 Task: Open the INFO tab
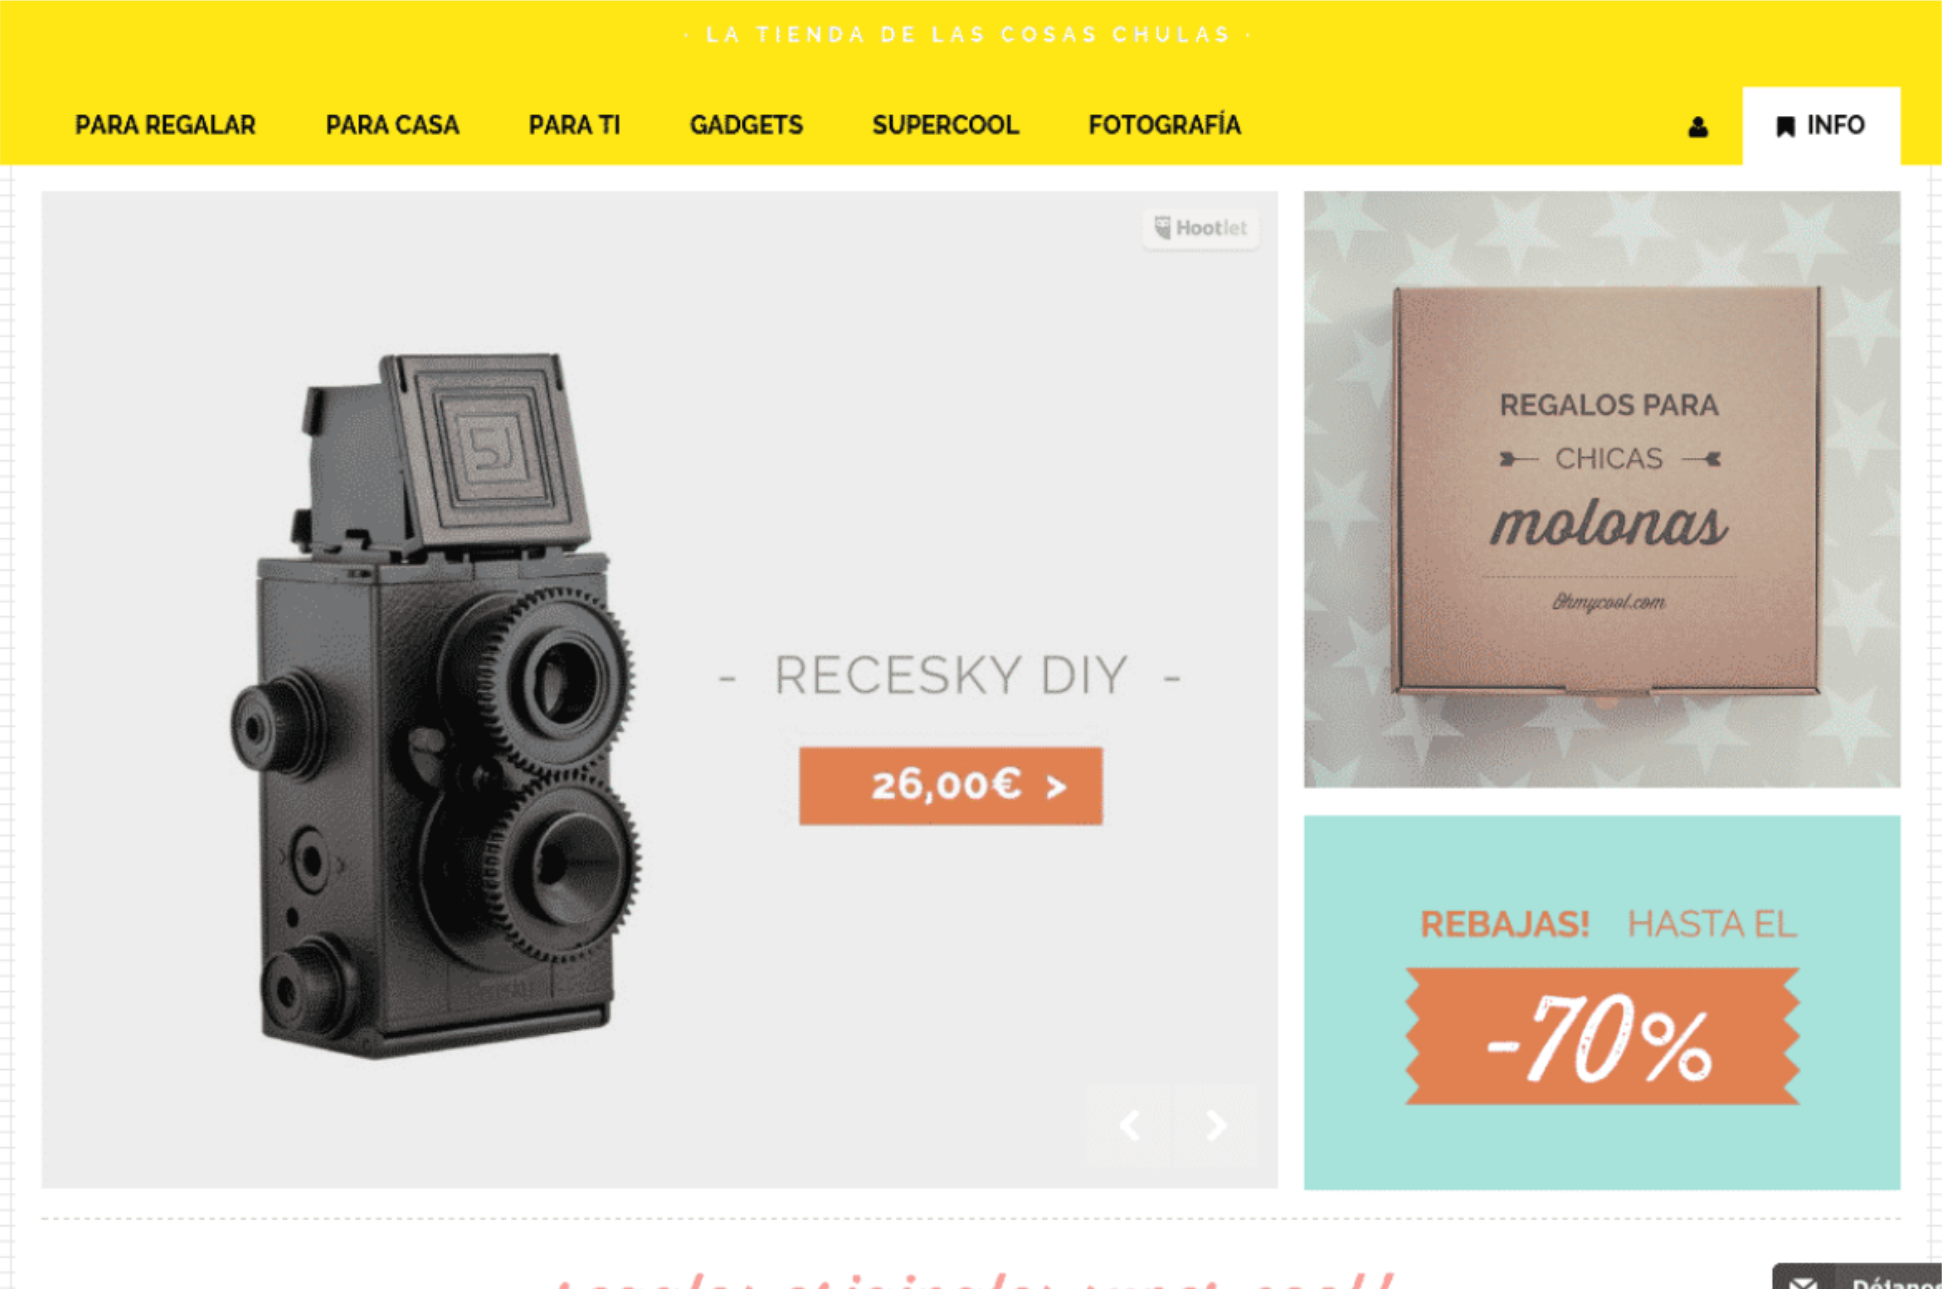point(1821,126)
